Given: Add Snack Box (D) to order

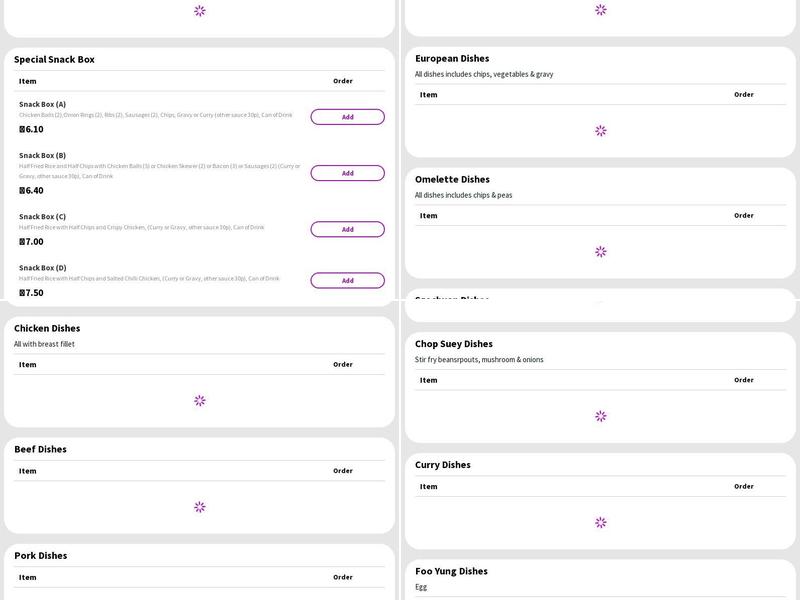Looking at the screenshot, I should [x=347, y=280].
